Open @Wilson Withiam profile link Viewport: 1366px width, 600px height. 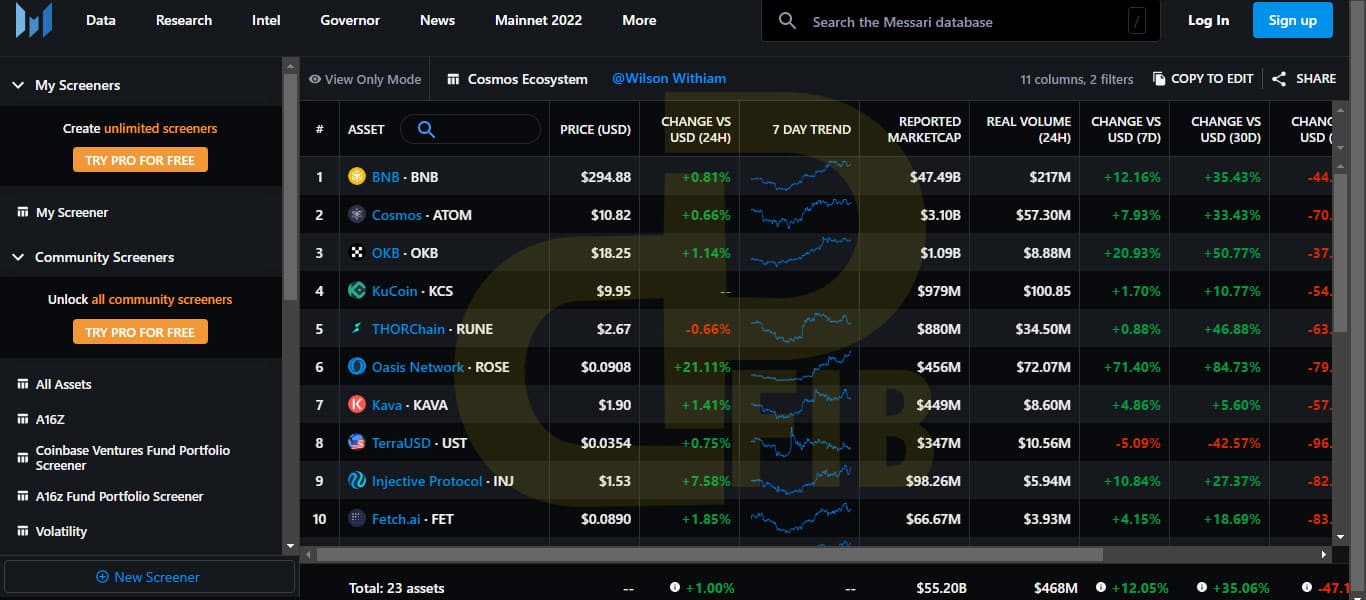tap(669, 79)
